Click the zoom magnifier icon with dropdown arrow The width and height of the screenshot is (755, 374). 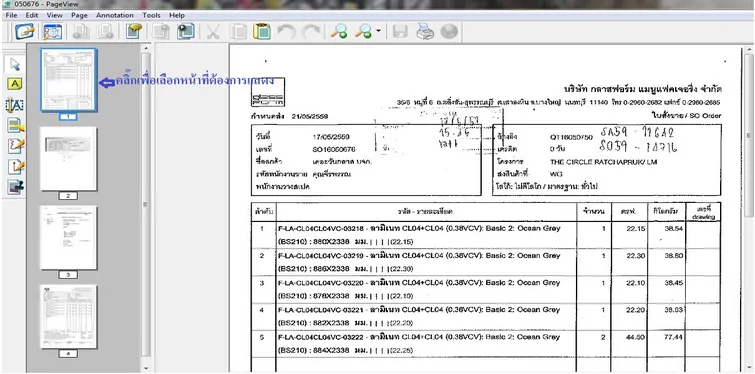364,32
